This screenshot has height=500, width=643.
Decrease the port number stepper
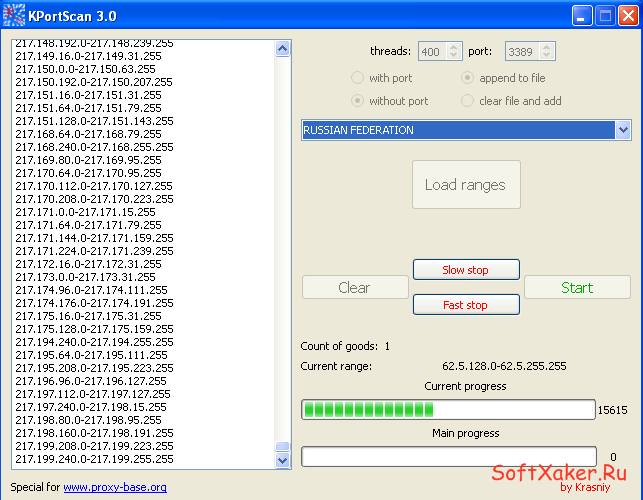pos(546,55)
